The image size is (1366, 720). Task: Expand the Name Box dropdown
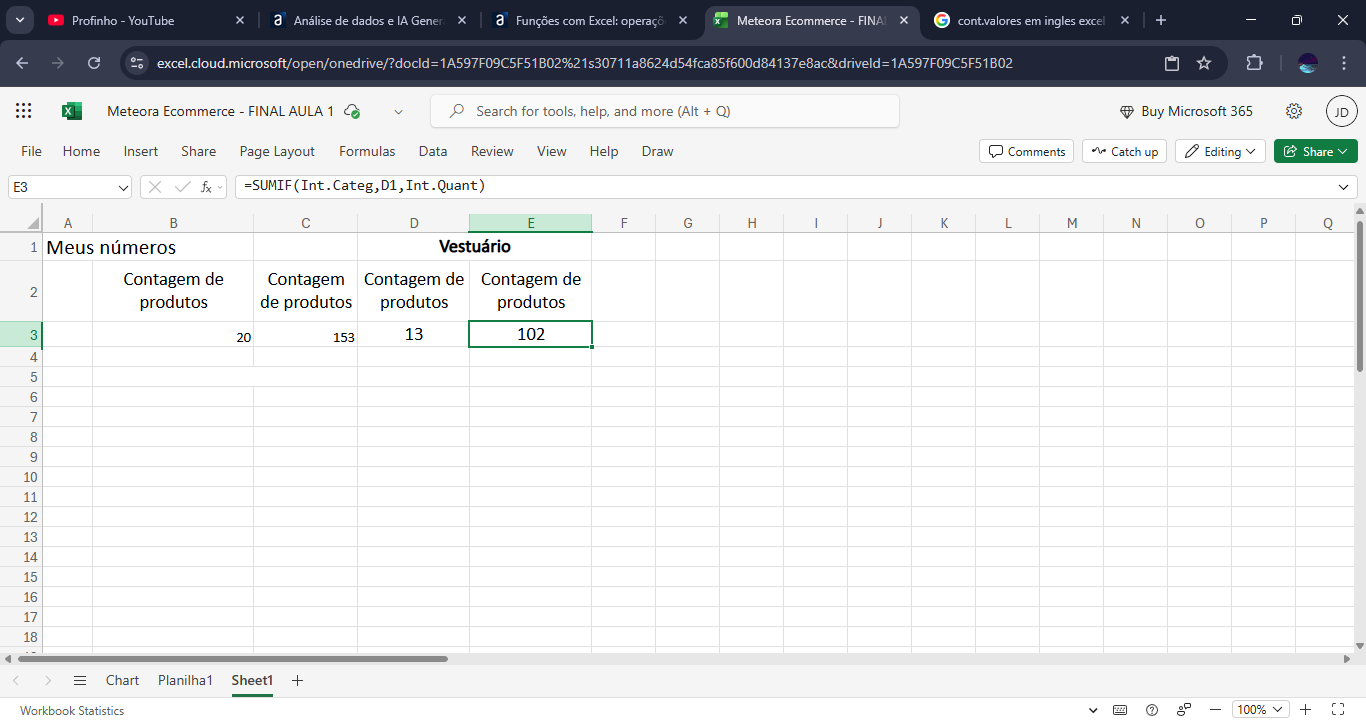[x=124, y=187]
